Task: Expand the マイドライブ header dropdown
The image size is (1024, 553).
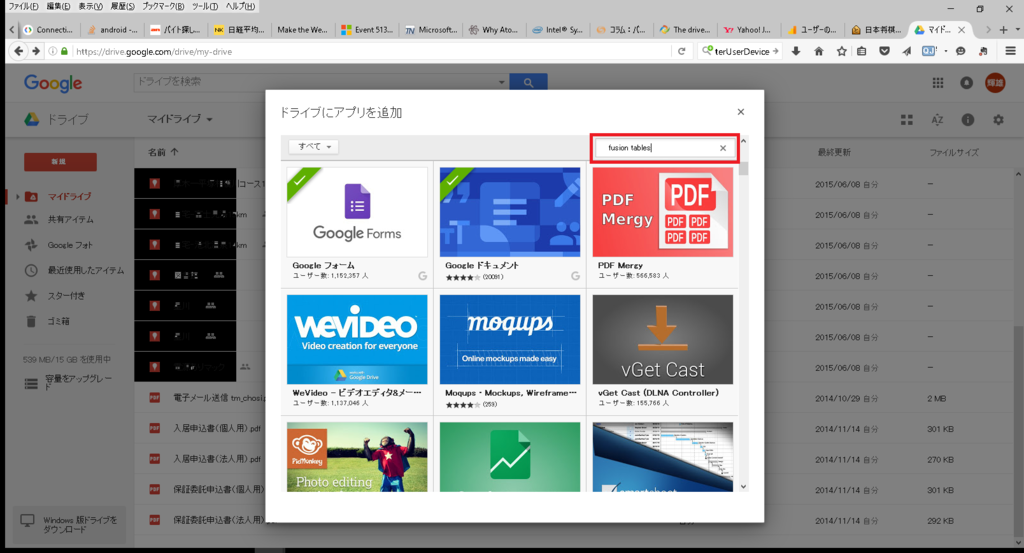Action: tap(180, 119)
